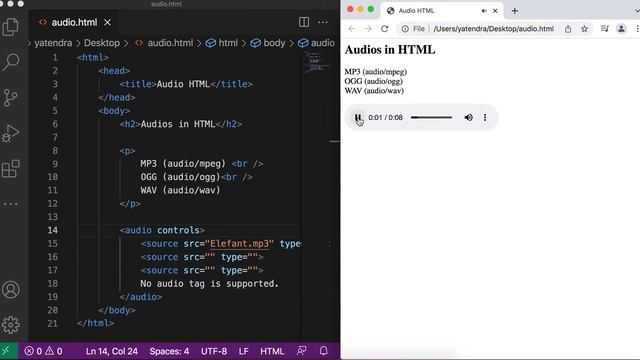Click OGG (audio/ogg) text on page
The width and height of the screenshot is (640, 360).
(373, 81)
